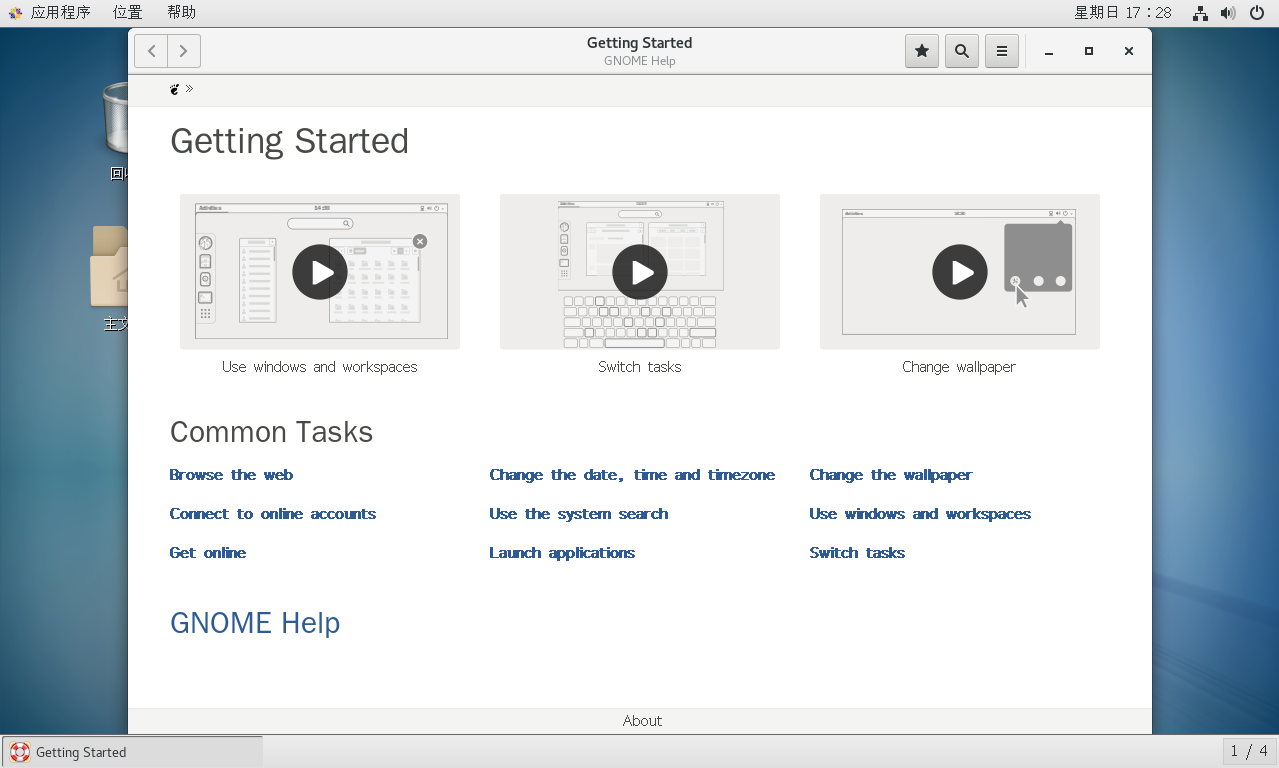Open the hamburger menu button
1279x768 pixels.
tap(1002, 51)
